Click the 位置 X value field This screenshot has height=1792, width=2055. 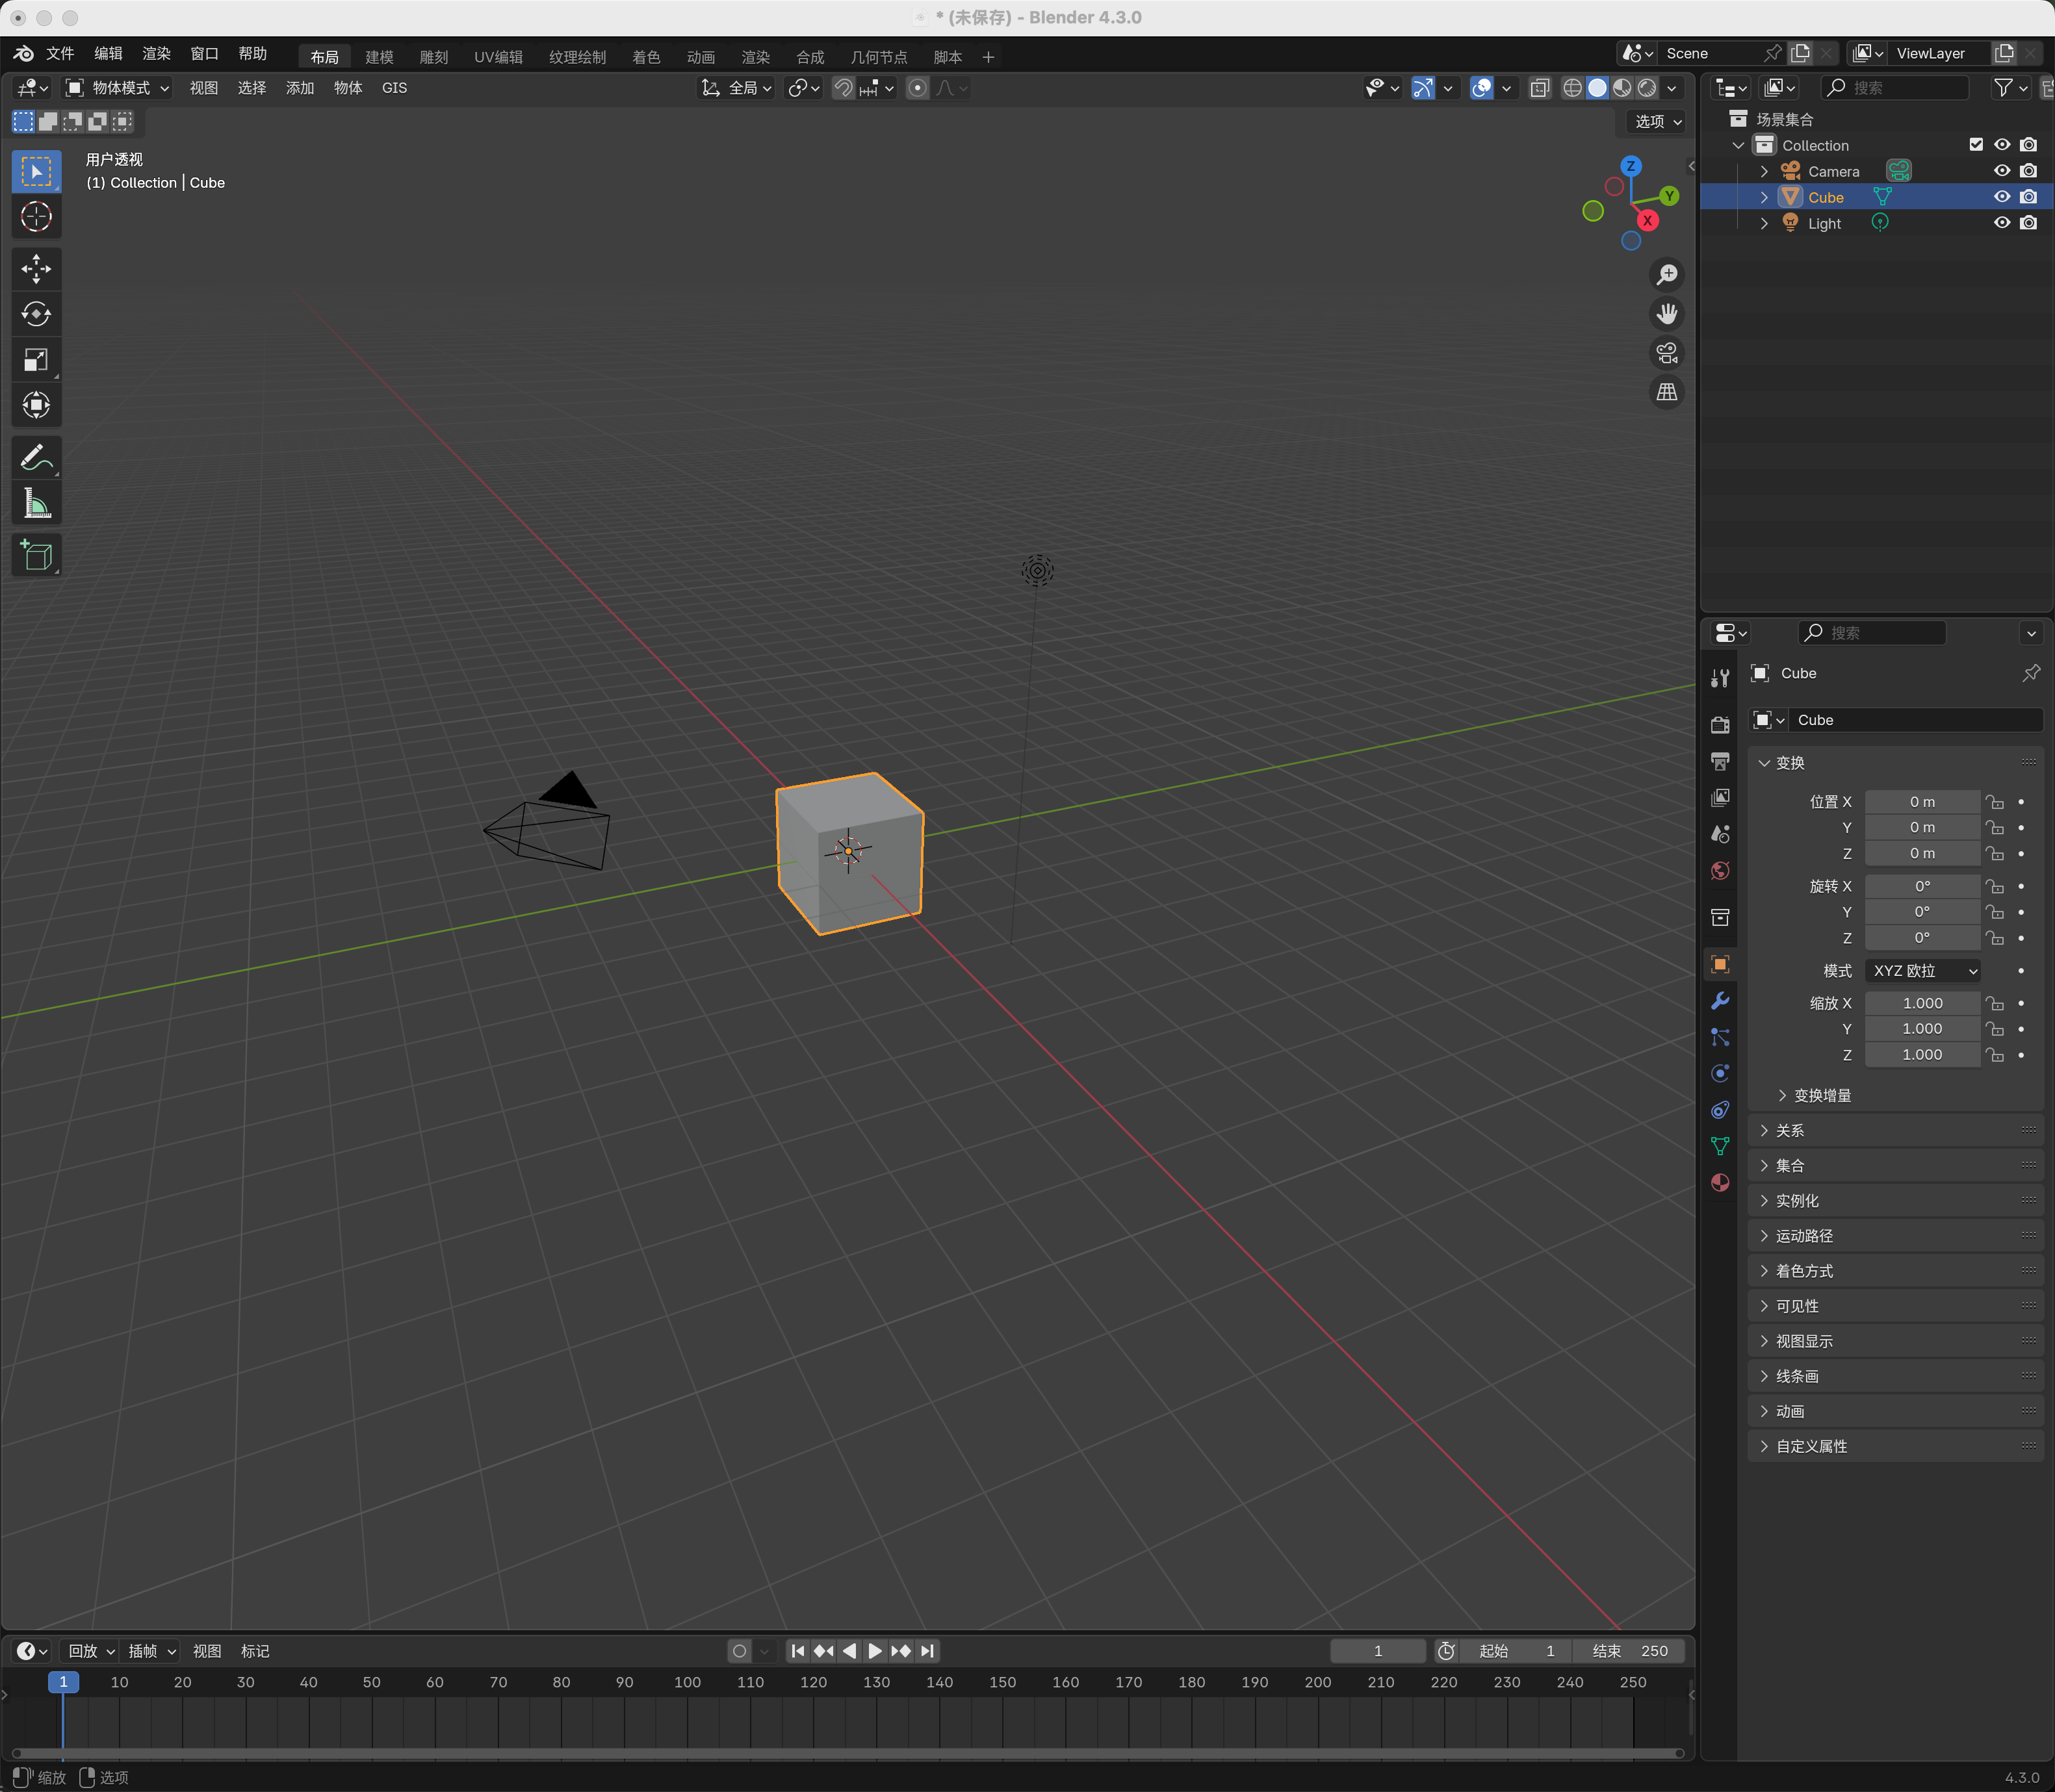pos(1921,802)
